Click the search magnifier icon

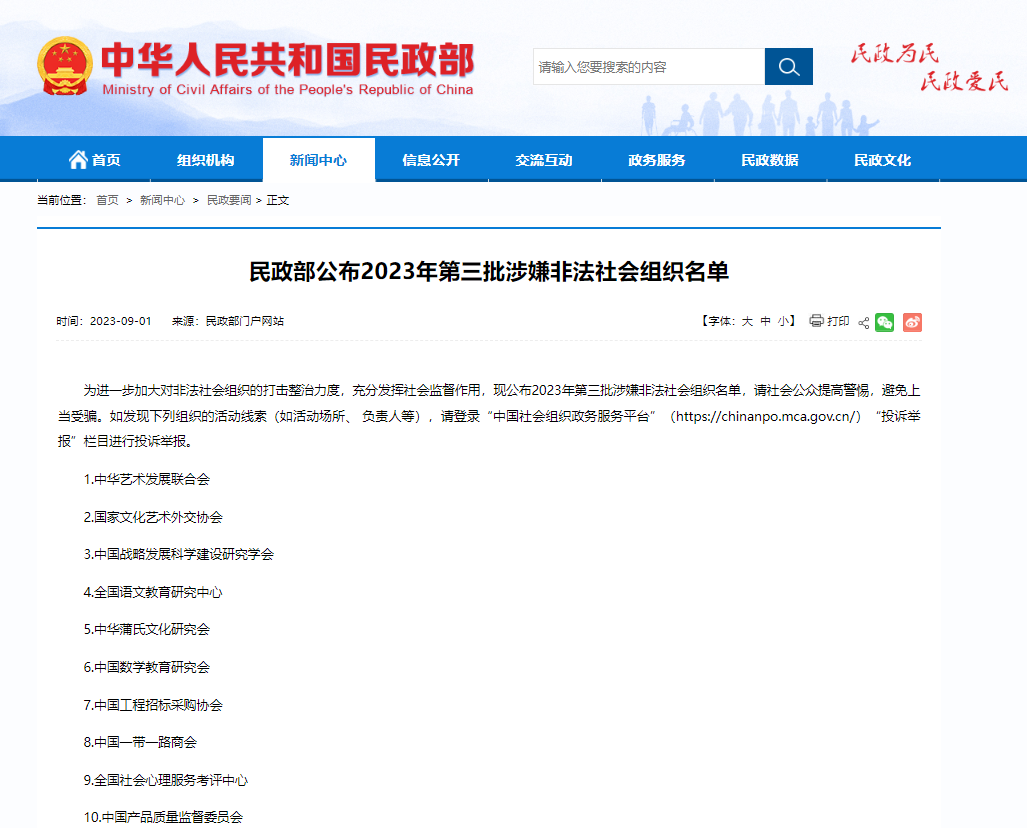(788, 66)
